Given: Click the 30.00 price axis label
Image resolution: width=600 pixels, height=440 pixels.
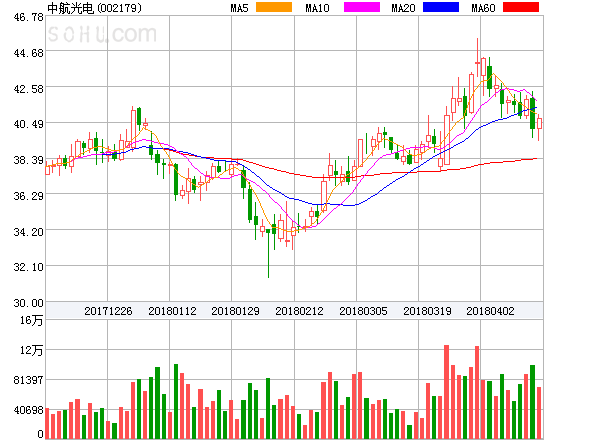Looking at the screenshot, I should point(22,303).
